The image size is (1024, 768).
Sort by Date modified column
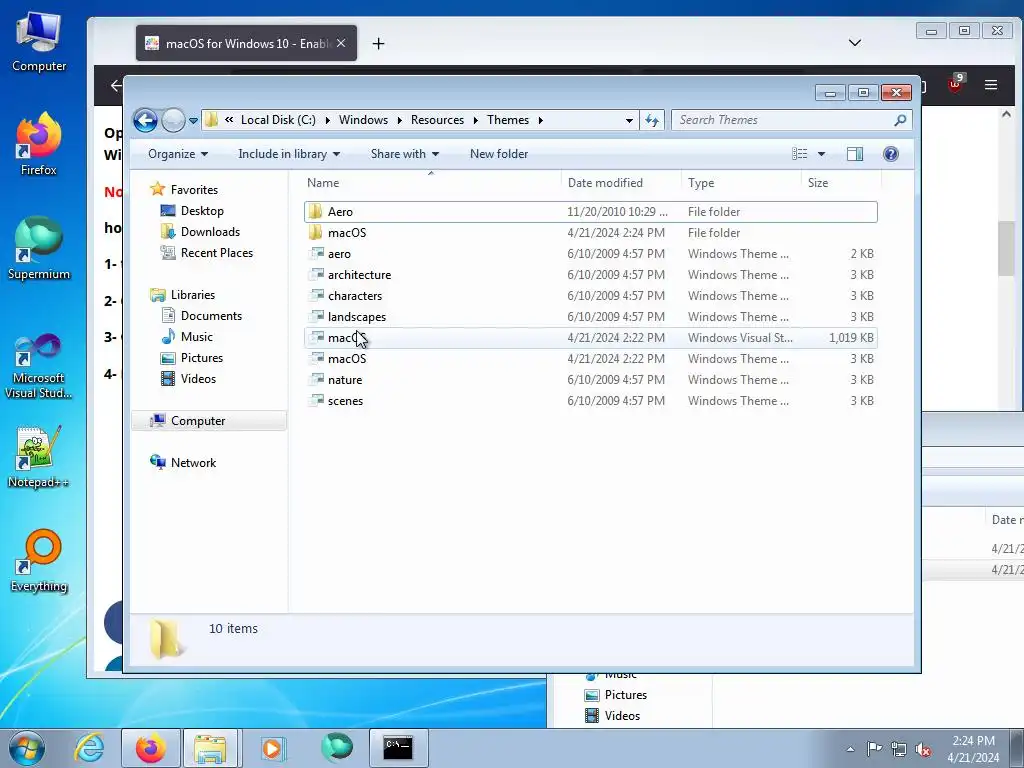tap(621, 183)
